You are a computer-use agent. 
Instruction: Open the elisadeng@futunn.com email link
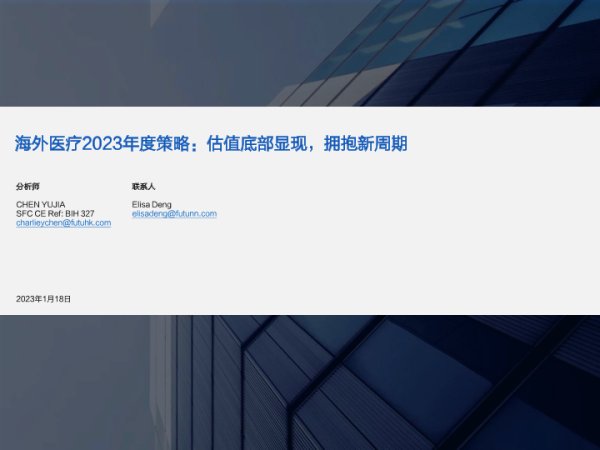174,214
